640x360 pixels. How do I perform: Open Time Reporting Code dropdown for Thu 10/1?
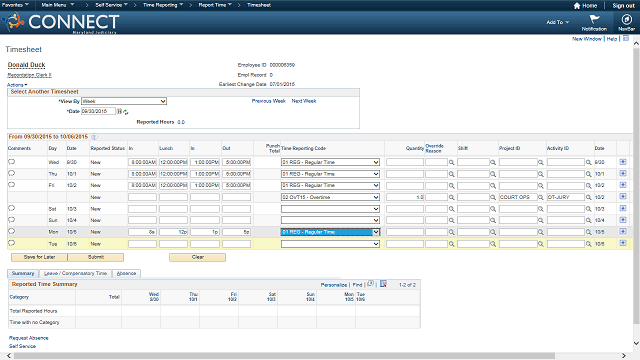point(330,174)
